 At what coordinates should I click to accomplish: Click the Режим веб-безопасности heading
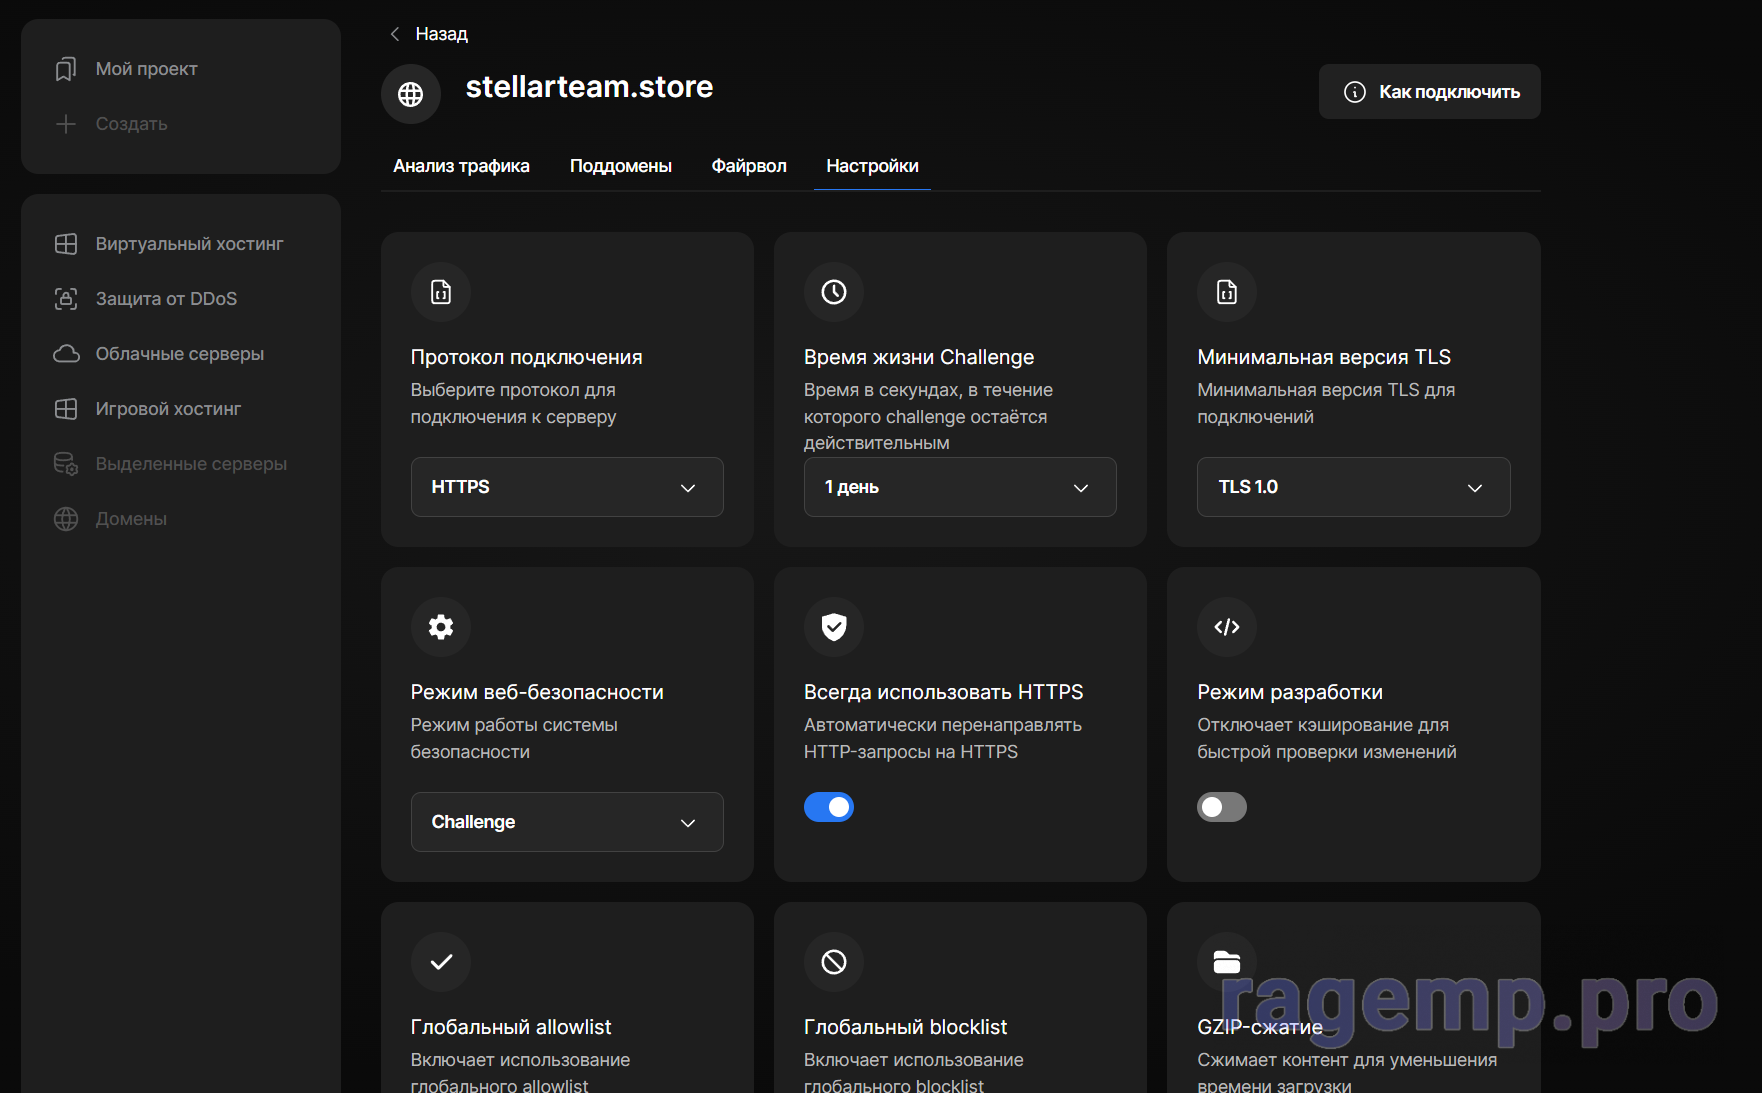pos(537,692)
